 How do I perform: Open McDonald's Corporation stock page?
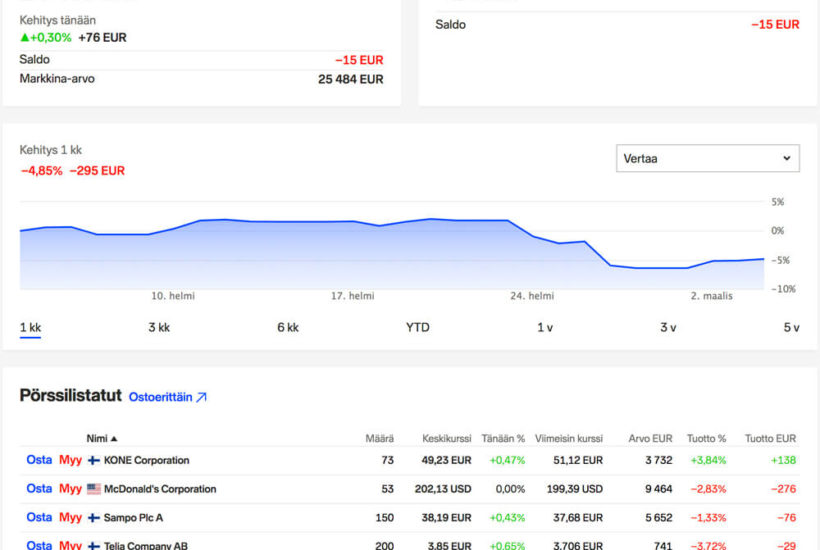pyautogui.click(x=160, y=489)
